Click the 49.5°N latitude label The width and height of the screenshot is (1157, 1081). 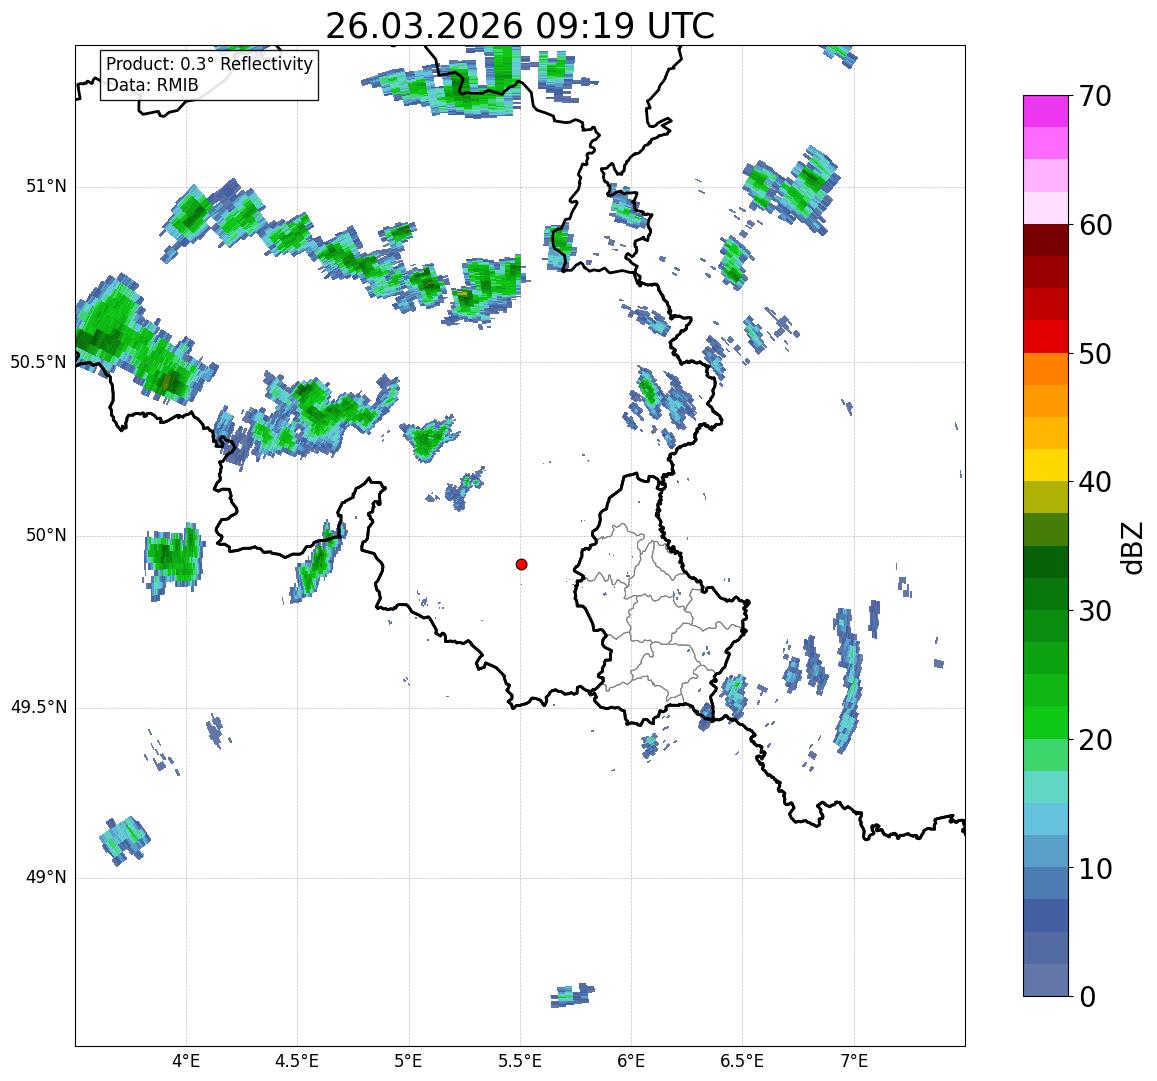pyautogui.click(x=38, y=708)
